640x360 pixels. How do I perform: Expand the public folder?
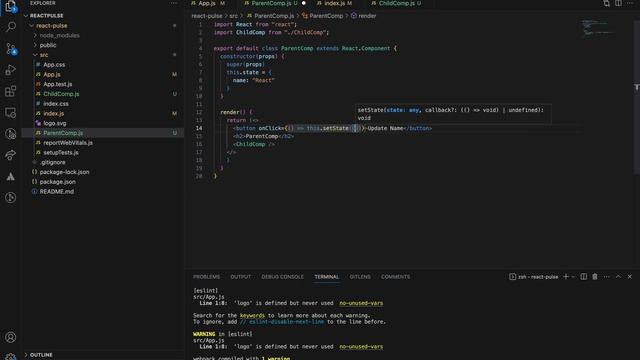tap(35, 45)
